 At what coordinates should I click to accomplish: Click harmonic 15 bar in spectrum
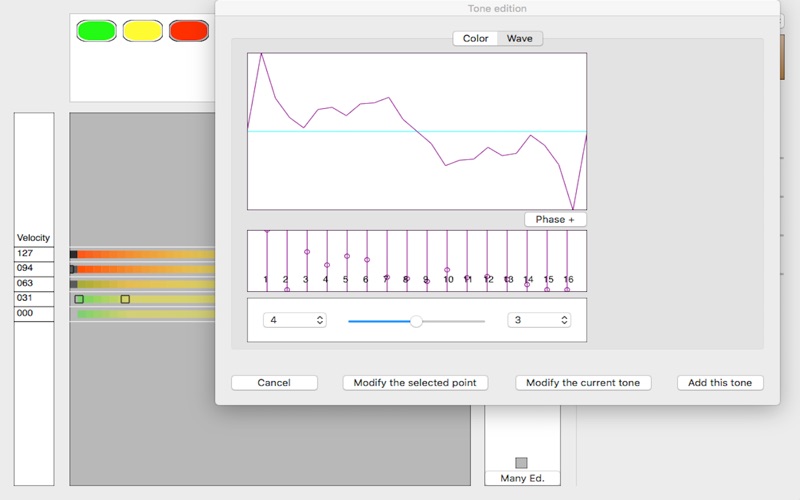click(x=547, y=261)
